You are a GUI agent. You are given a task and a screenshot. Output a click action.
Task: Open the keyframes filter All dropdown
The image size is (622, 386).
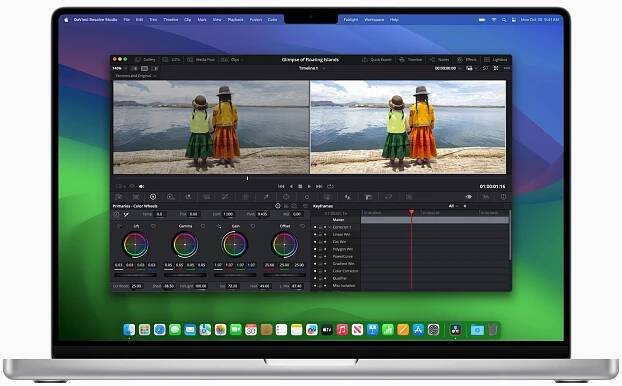(x=453, y=206)
